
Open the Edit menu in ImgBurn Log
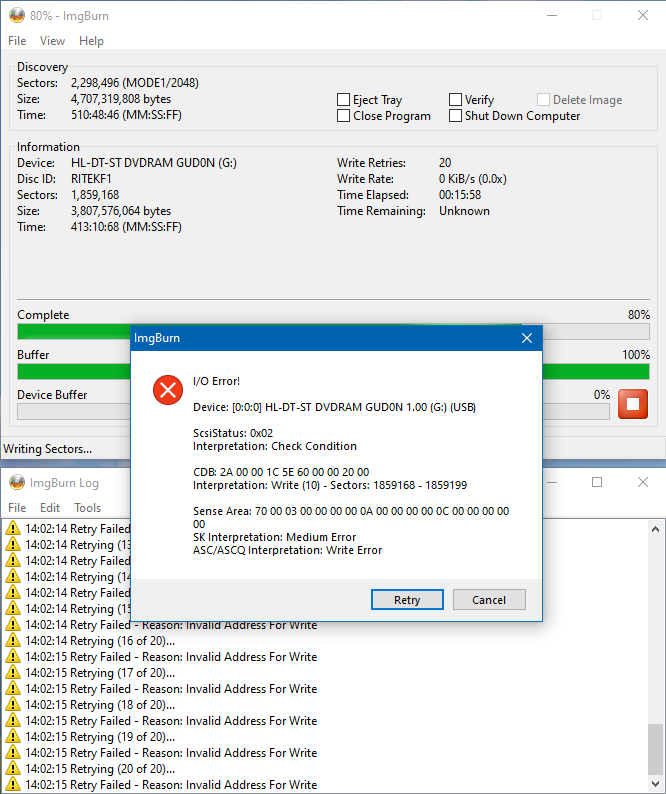point(50,508)
